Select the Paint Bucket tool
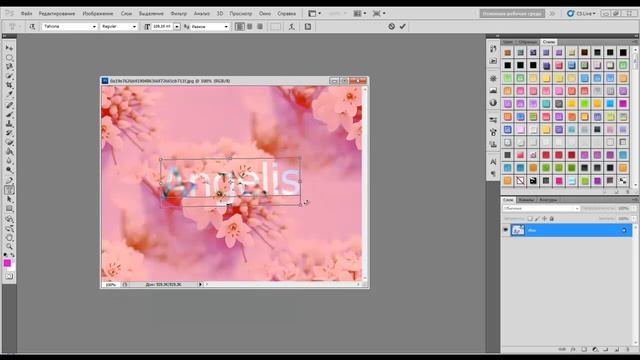Viewport: 640px width, 360px height. click(x=9, y=152)
